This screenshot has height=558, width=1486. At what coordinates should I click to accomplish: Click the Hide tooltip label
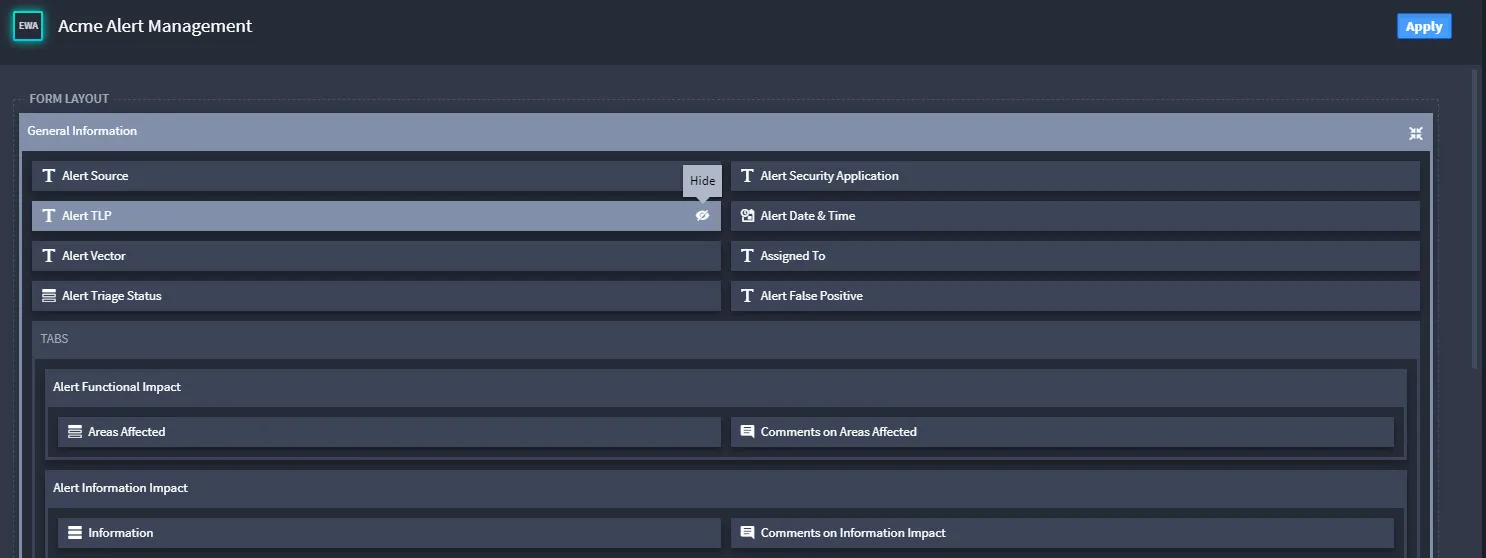[703, 181]
